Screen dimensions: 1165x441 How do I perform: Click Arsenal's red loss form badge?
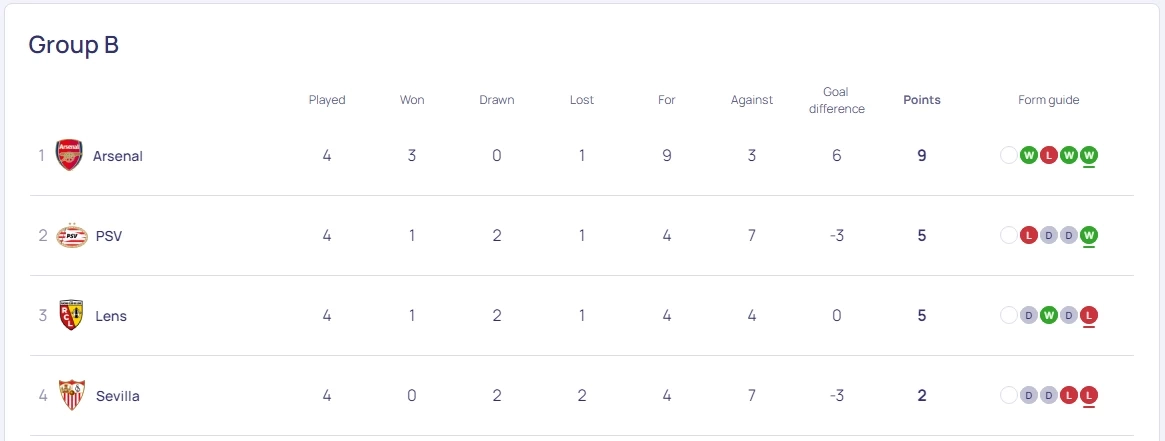pos(1048,155)
